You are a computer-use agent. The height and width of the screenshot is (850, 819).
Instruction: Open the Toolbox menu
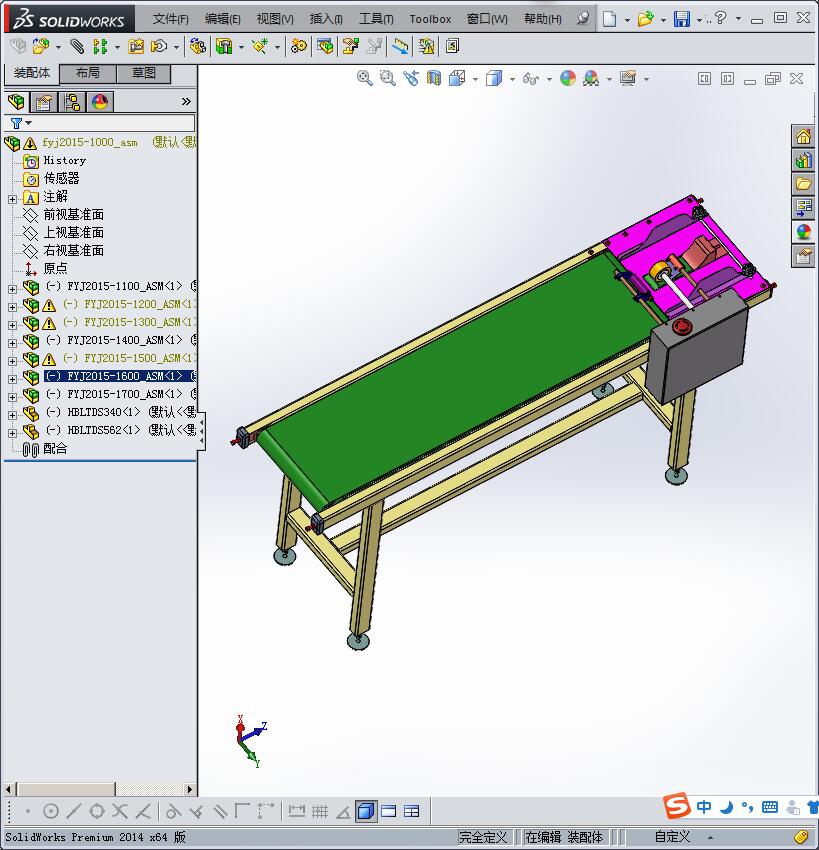pyautogui.click(x=430, y=19)
